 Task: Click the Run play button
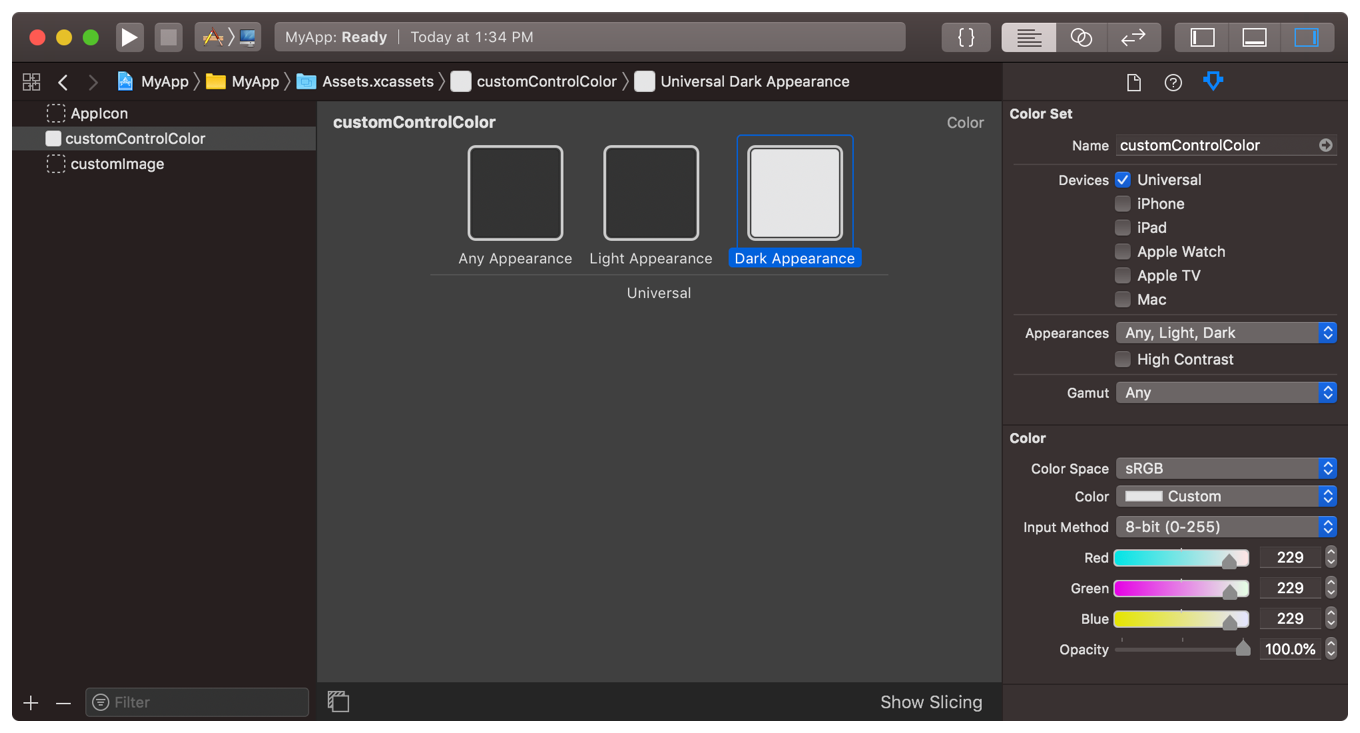tap(129, 37)
